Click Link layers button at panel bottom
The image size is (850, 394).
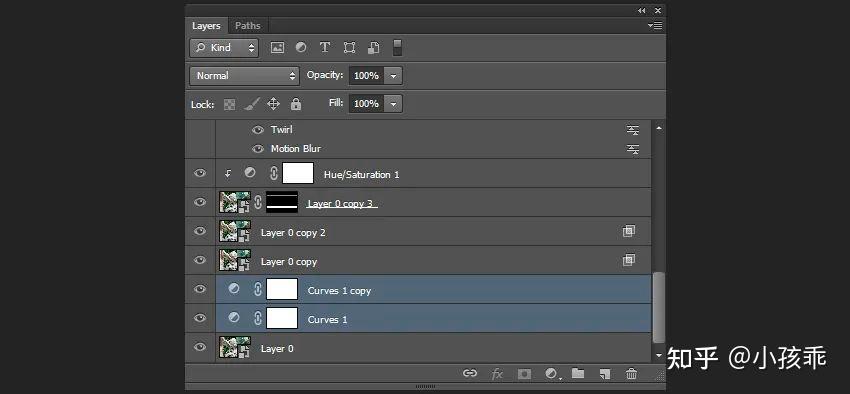470,373
